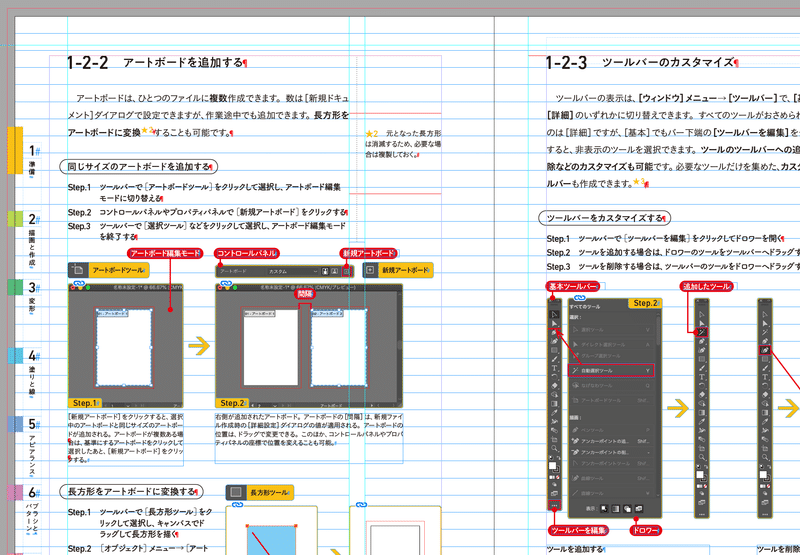Click the yellow "長方形ツール" label

(x=270, y=492)
